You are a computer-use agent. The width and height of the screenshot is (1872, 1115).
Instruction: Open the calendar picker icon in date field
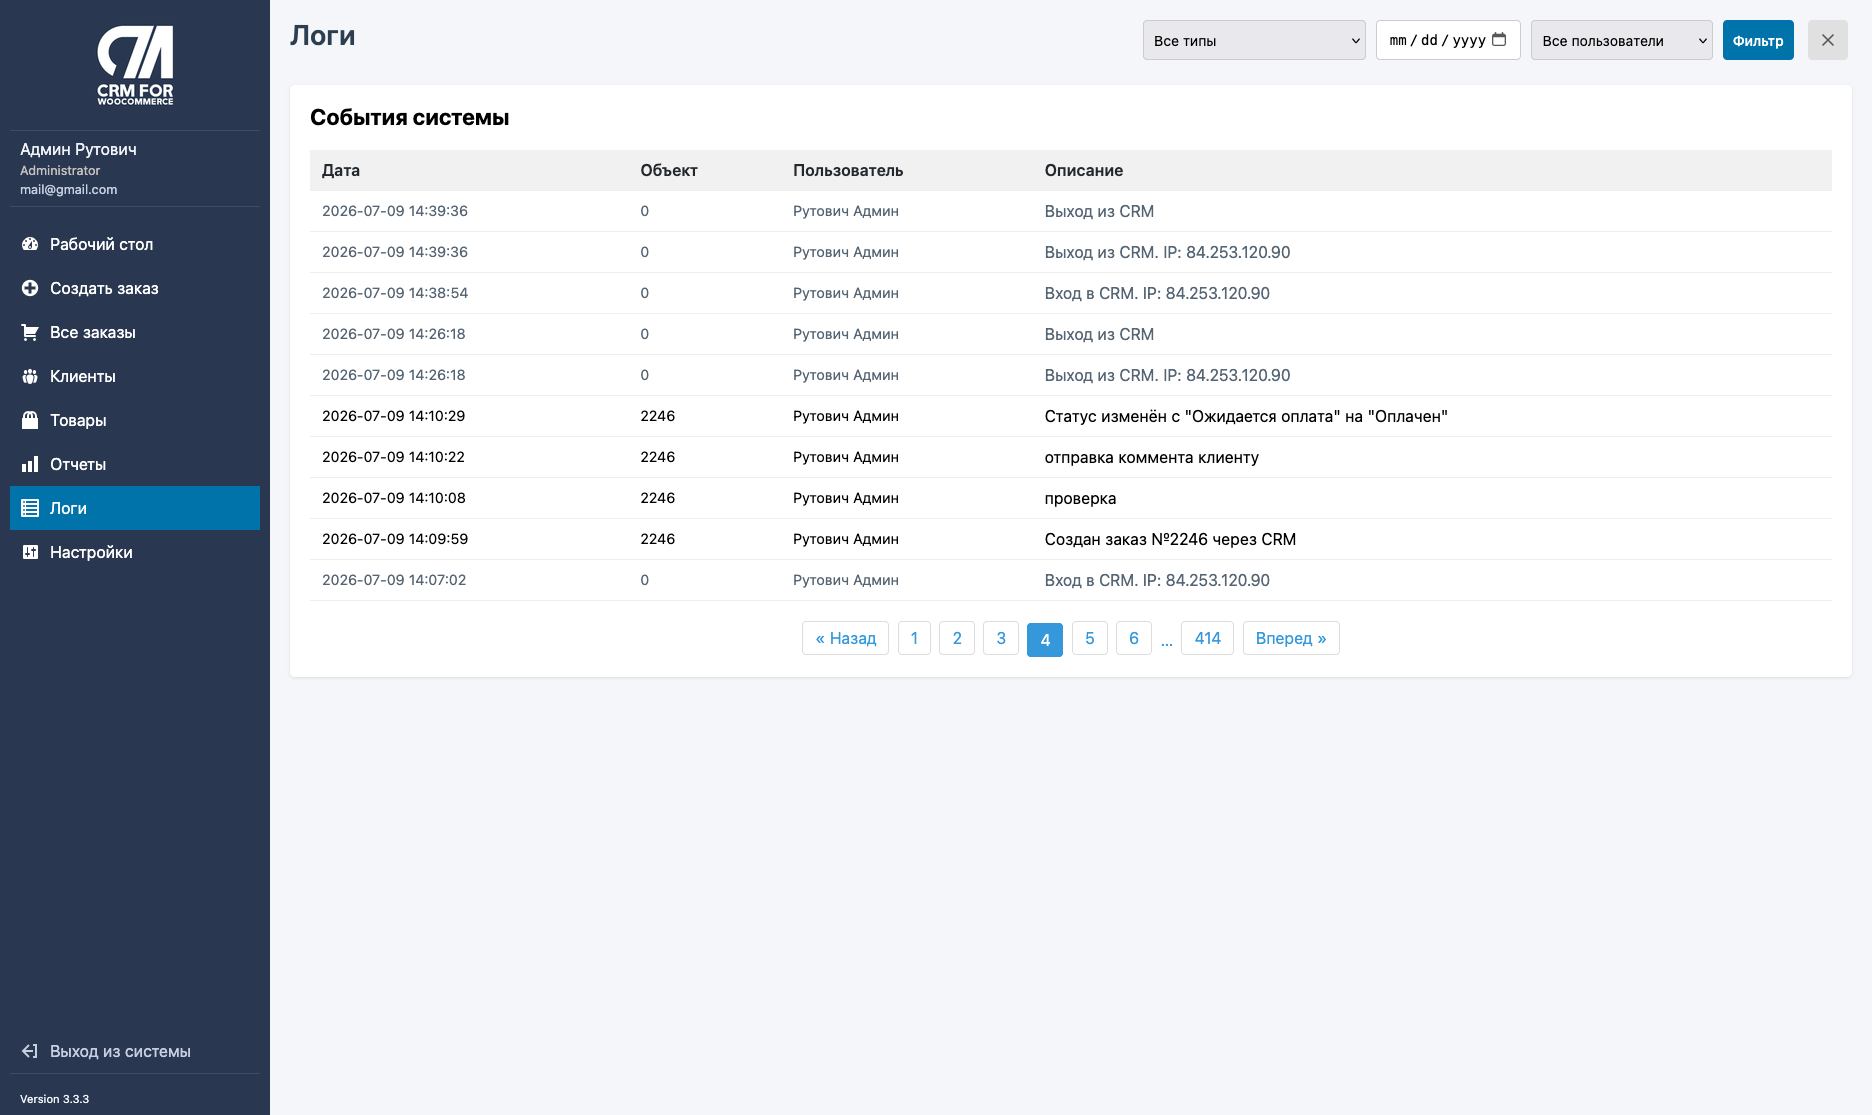pyautogui.click(x=1499, y=40)
